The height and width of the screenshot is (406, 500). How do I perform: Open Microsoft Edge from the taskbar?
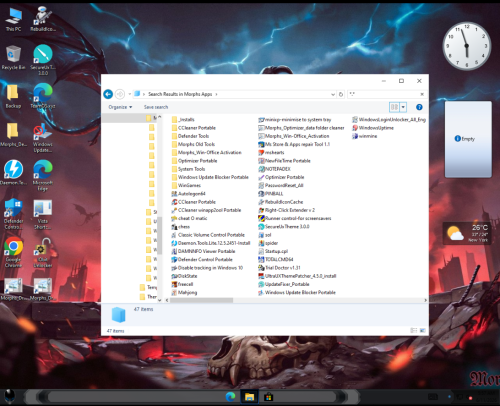pos(230,397)
